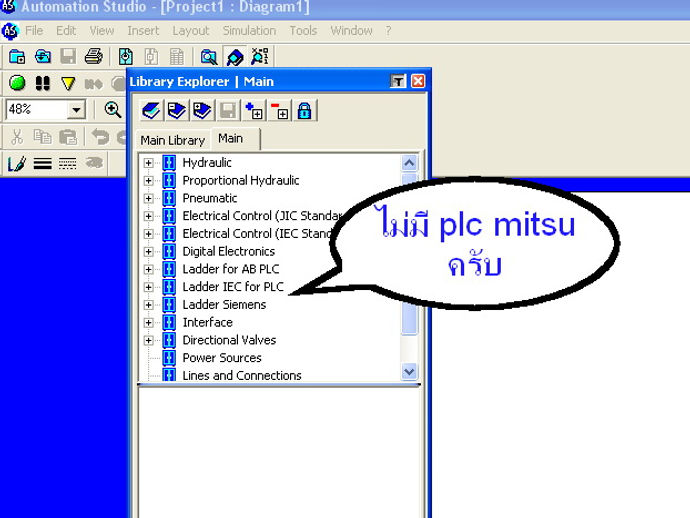Click the solid line style icon

point(42,164)
